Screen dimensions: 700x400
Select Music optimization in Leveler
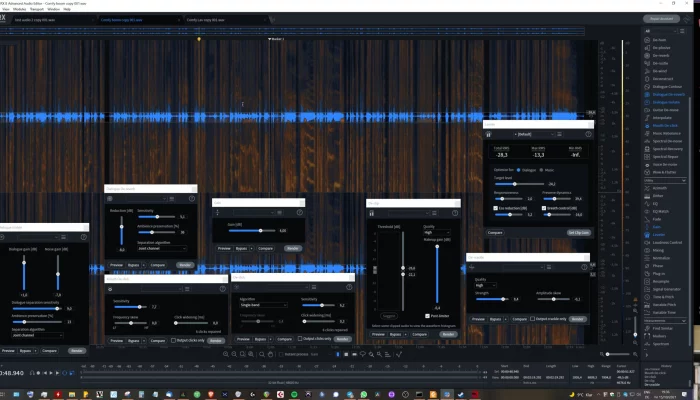(x=542, y=170)
